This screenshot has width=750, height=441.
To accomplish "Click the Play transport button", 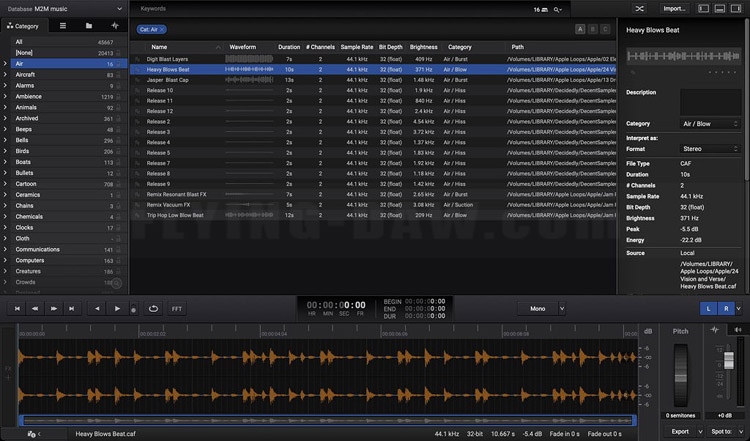I will point(118,309).
